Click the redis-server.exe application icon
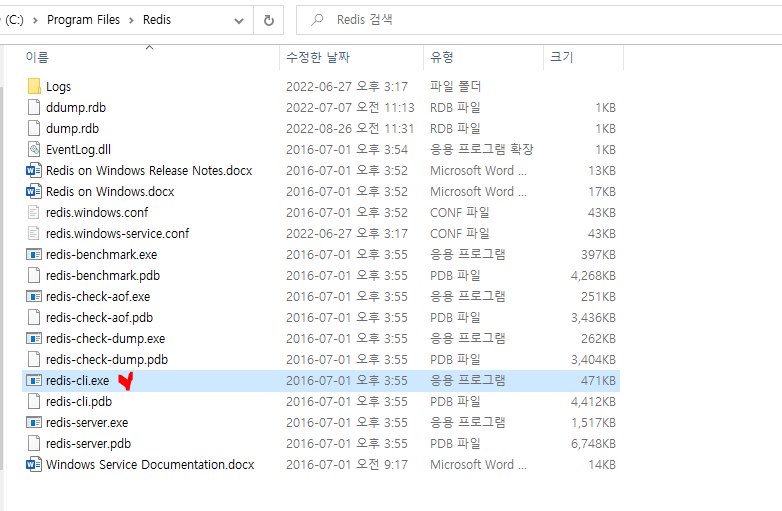The width and height of the screenshot is (782, 511). (34, 422)
